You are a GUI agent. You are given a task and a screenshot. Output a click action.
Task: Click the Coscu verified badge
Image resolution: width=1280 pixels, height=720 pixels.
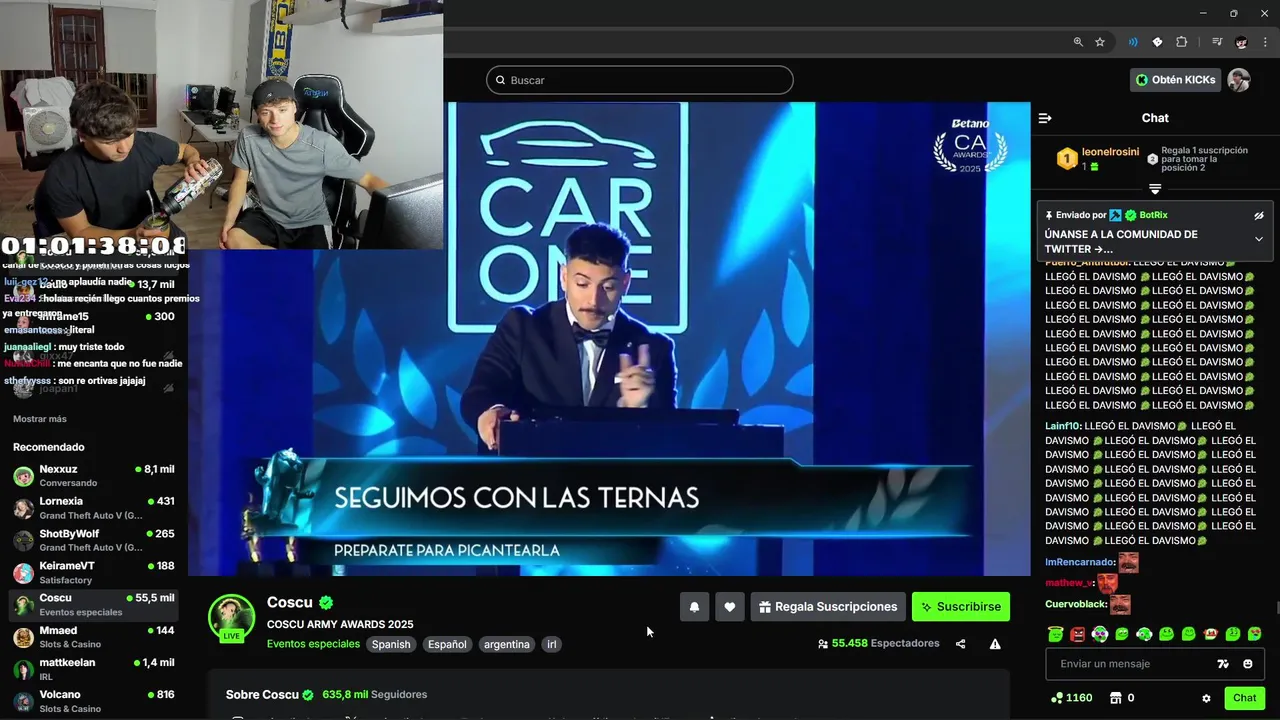coord(326,602)
